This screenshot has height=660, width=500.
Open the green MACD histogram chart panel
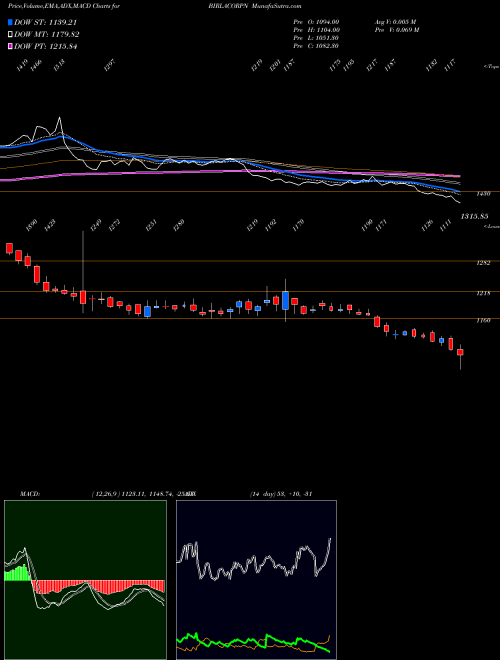(85, 580)
